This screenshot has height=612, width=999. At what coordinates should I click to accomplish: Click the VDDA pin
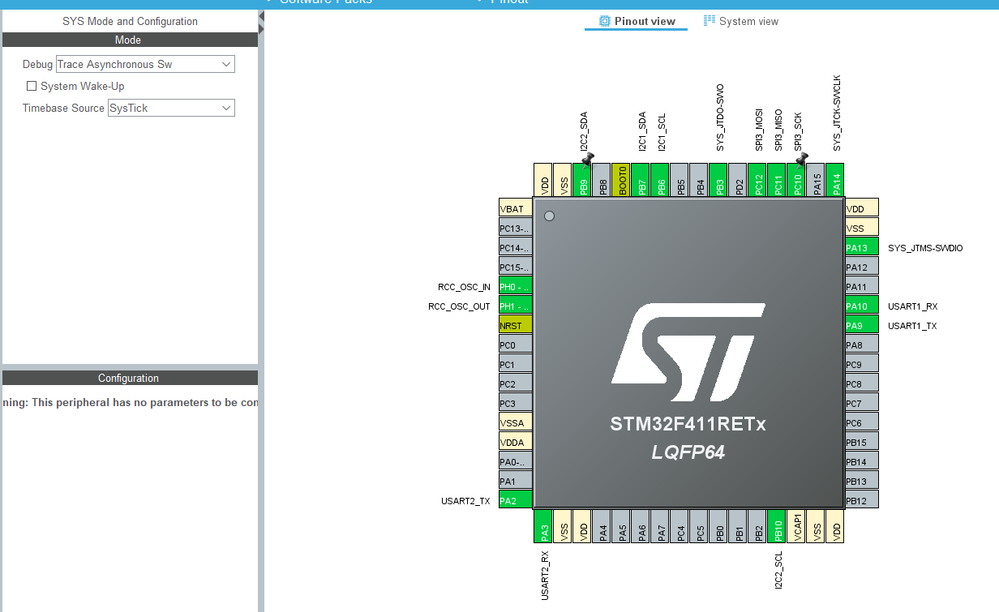pos(515,441)
